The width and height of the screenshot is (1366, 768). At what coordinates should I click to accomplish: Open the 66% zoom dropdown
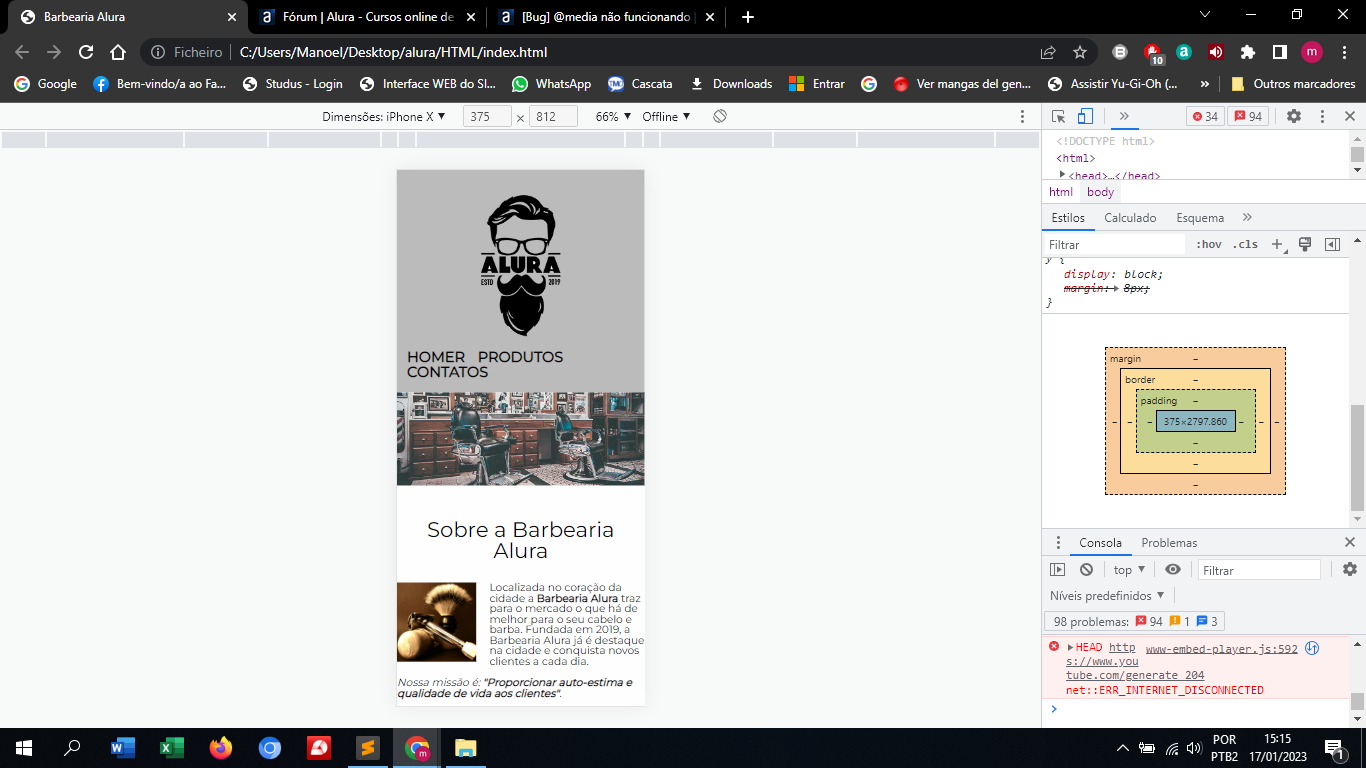pyautogui.click(x=614, y=117)
